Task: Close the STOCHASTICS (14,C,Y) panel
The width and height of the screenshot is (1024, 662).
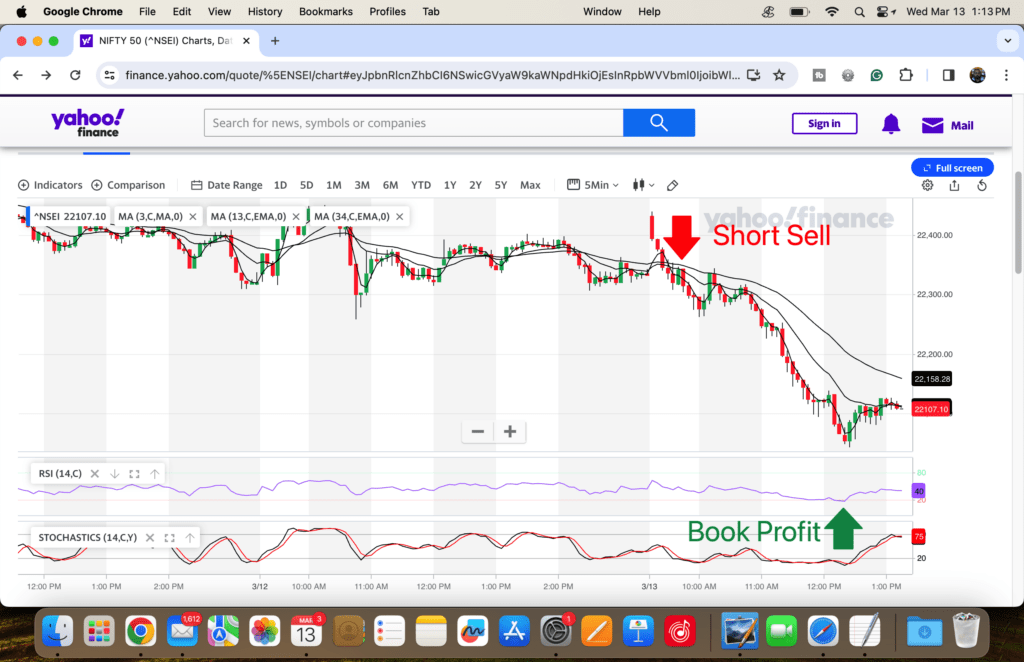Action: pyautogui.click(x=150, y=538)
